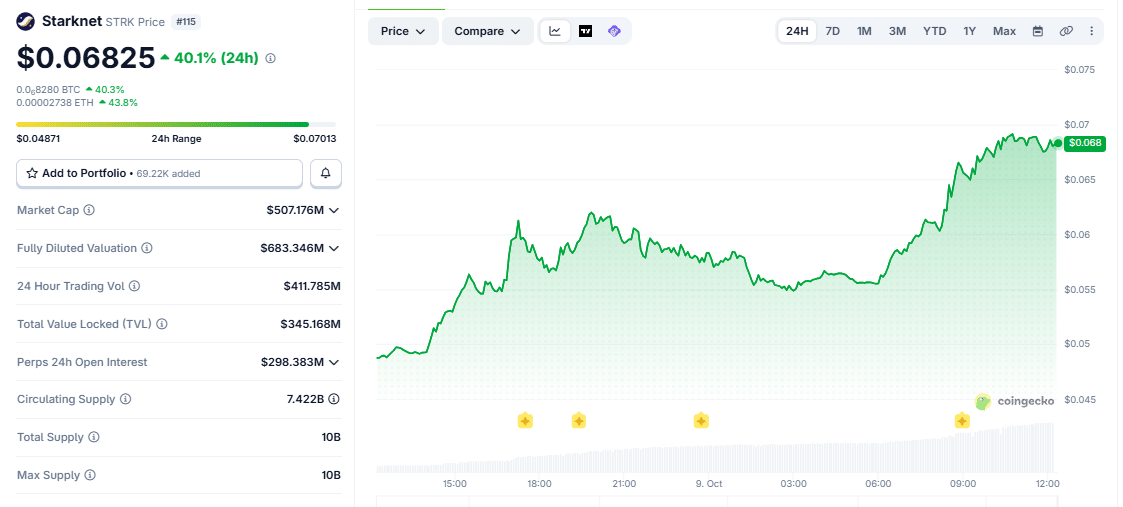Select the line chart view icon

555,31
